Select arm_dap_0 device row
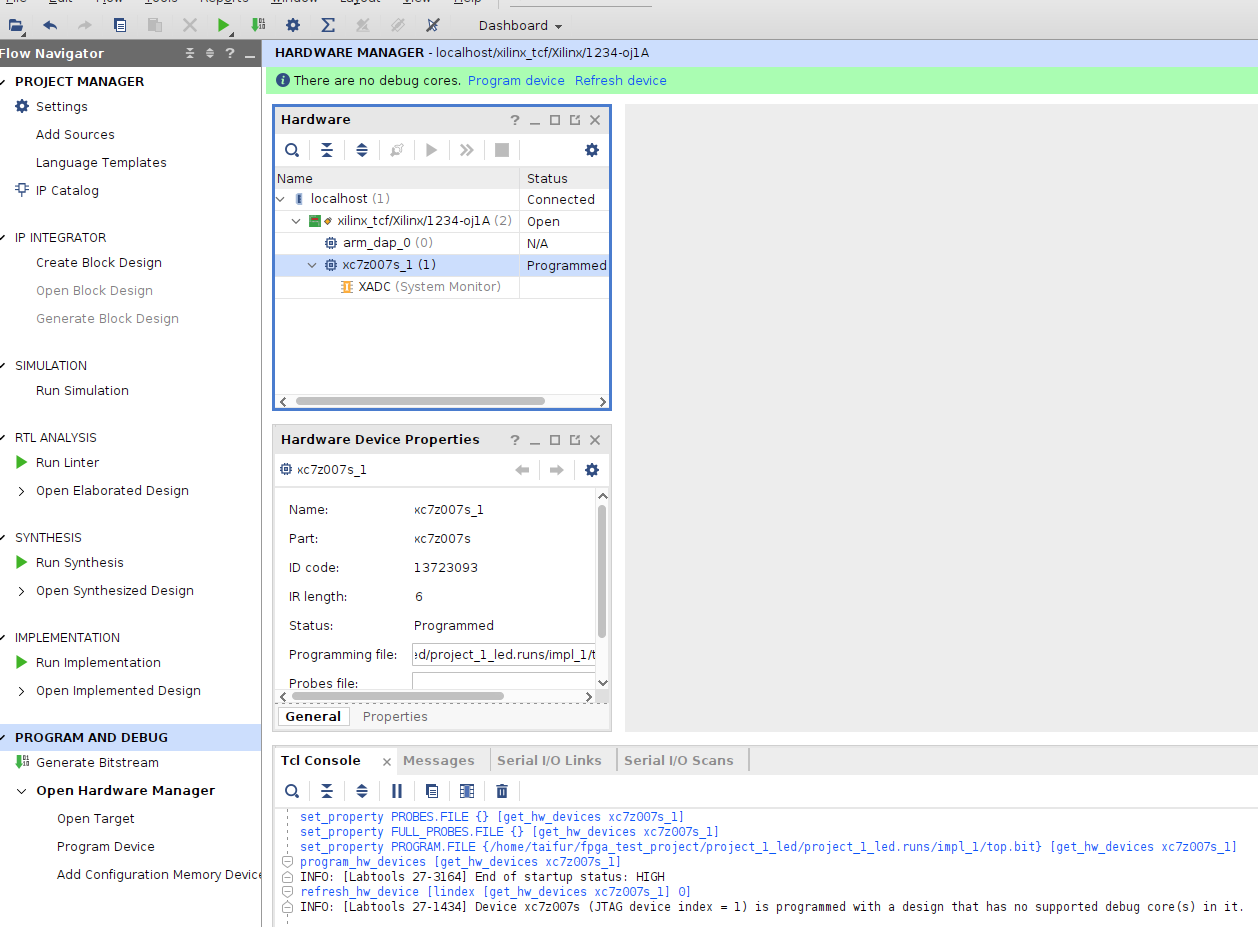Image resolution: width=1258 pixels, height=927 pixels. (441, 243)
